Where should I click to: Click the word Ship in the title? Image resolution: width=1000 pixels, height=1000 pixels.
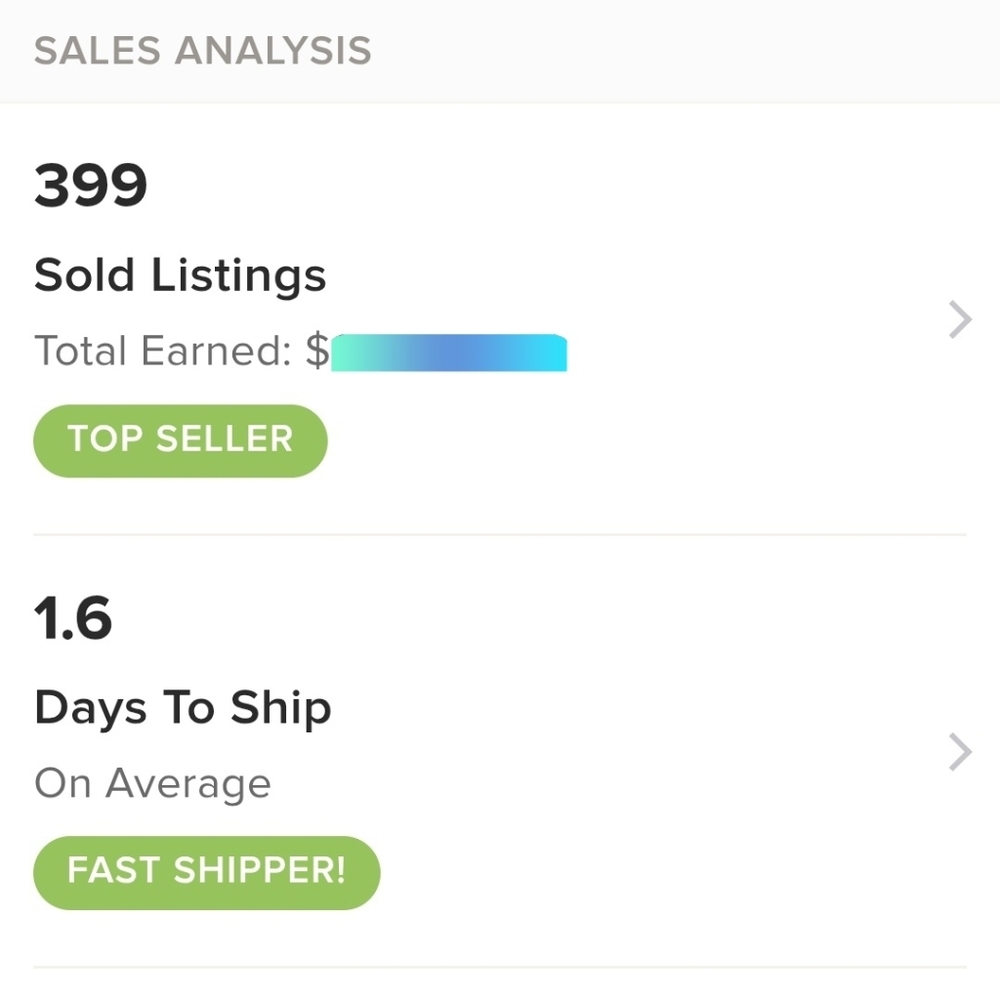click(x=281, y=708)
